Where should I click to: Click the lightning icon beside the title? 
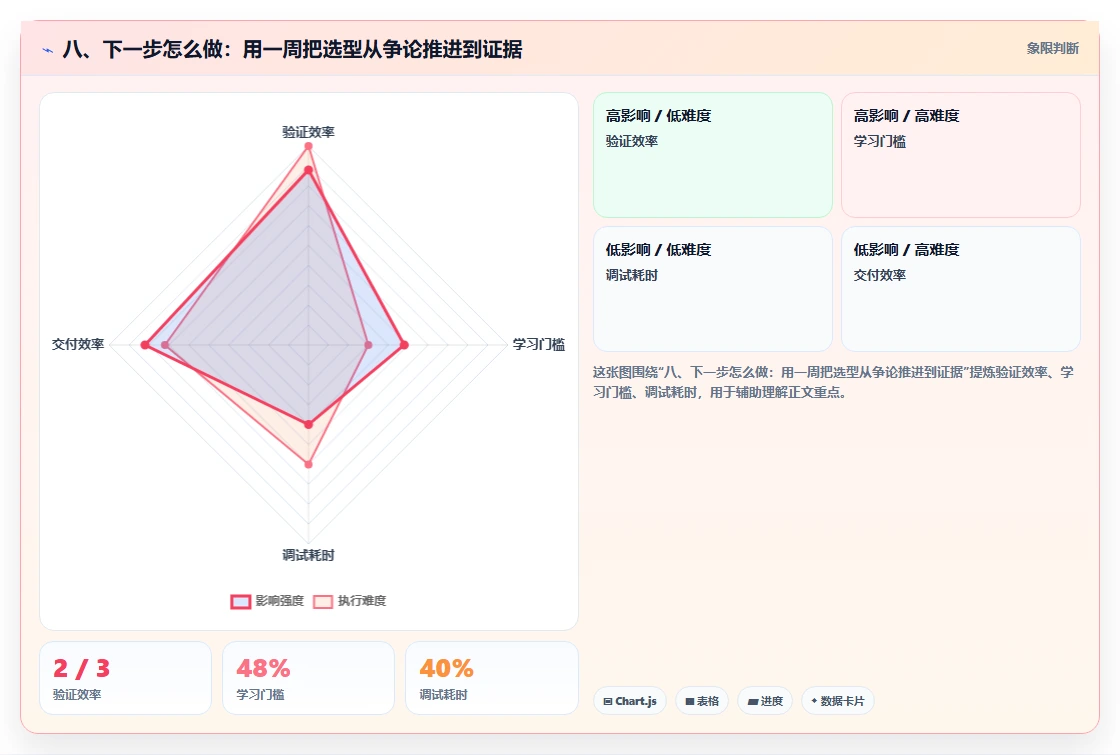[x=48, y=50]
